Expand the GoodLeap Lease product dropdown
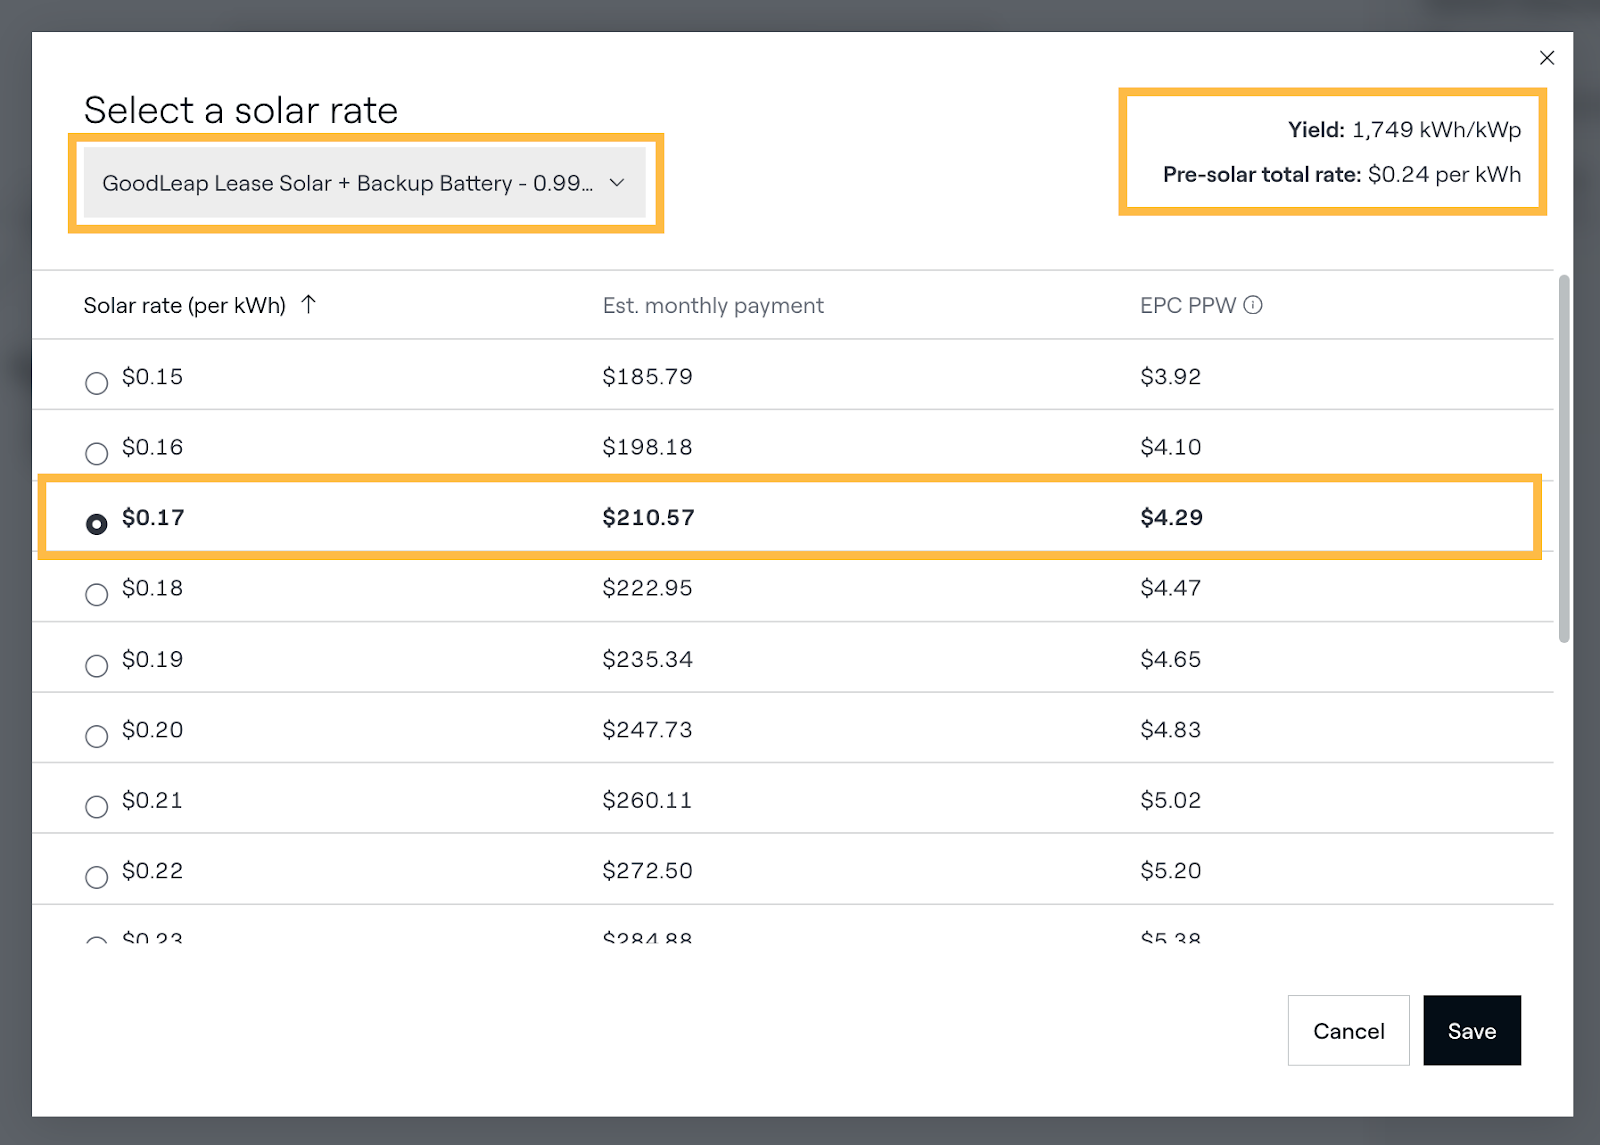The width and height of the screenshot is (1600, 1145). point(364,183)
